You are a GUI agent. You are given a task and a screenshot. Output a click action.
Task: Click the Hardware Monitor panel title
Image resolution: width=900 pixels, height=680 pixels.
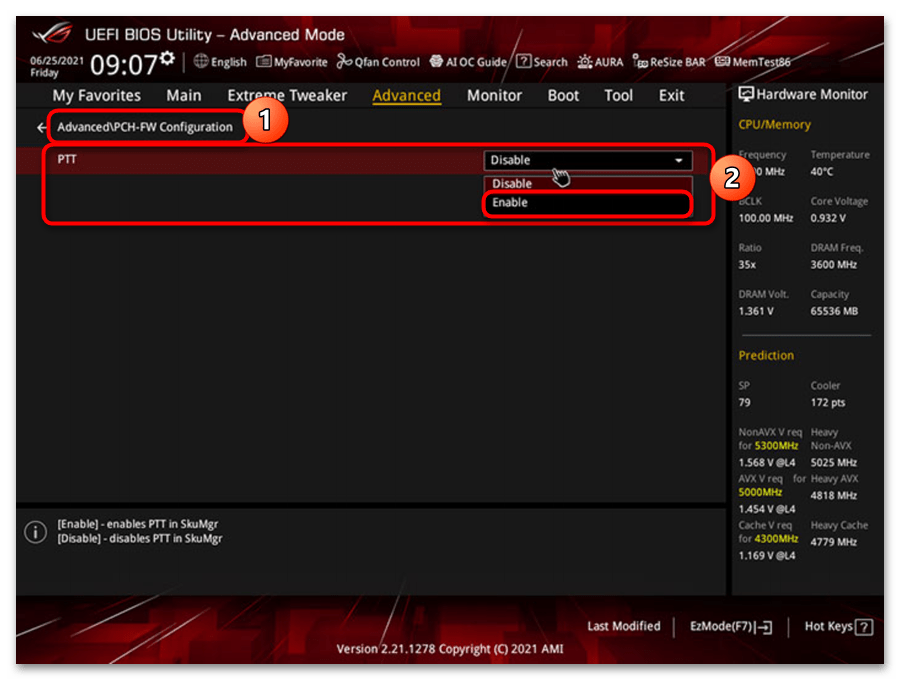[x=812, y=94]
